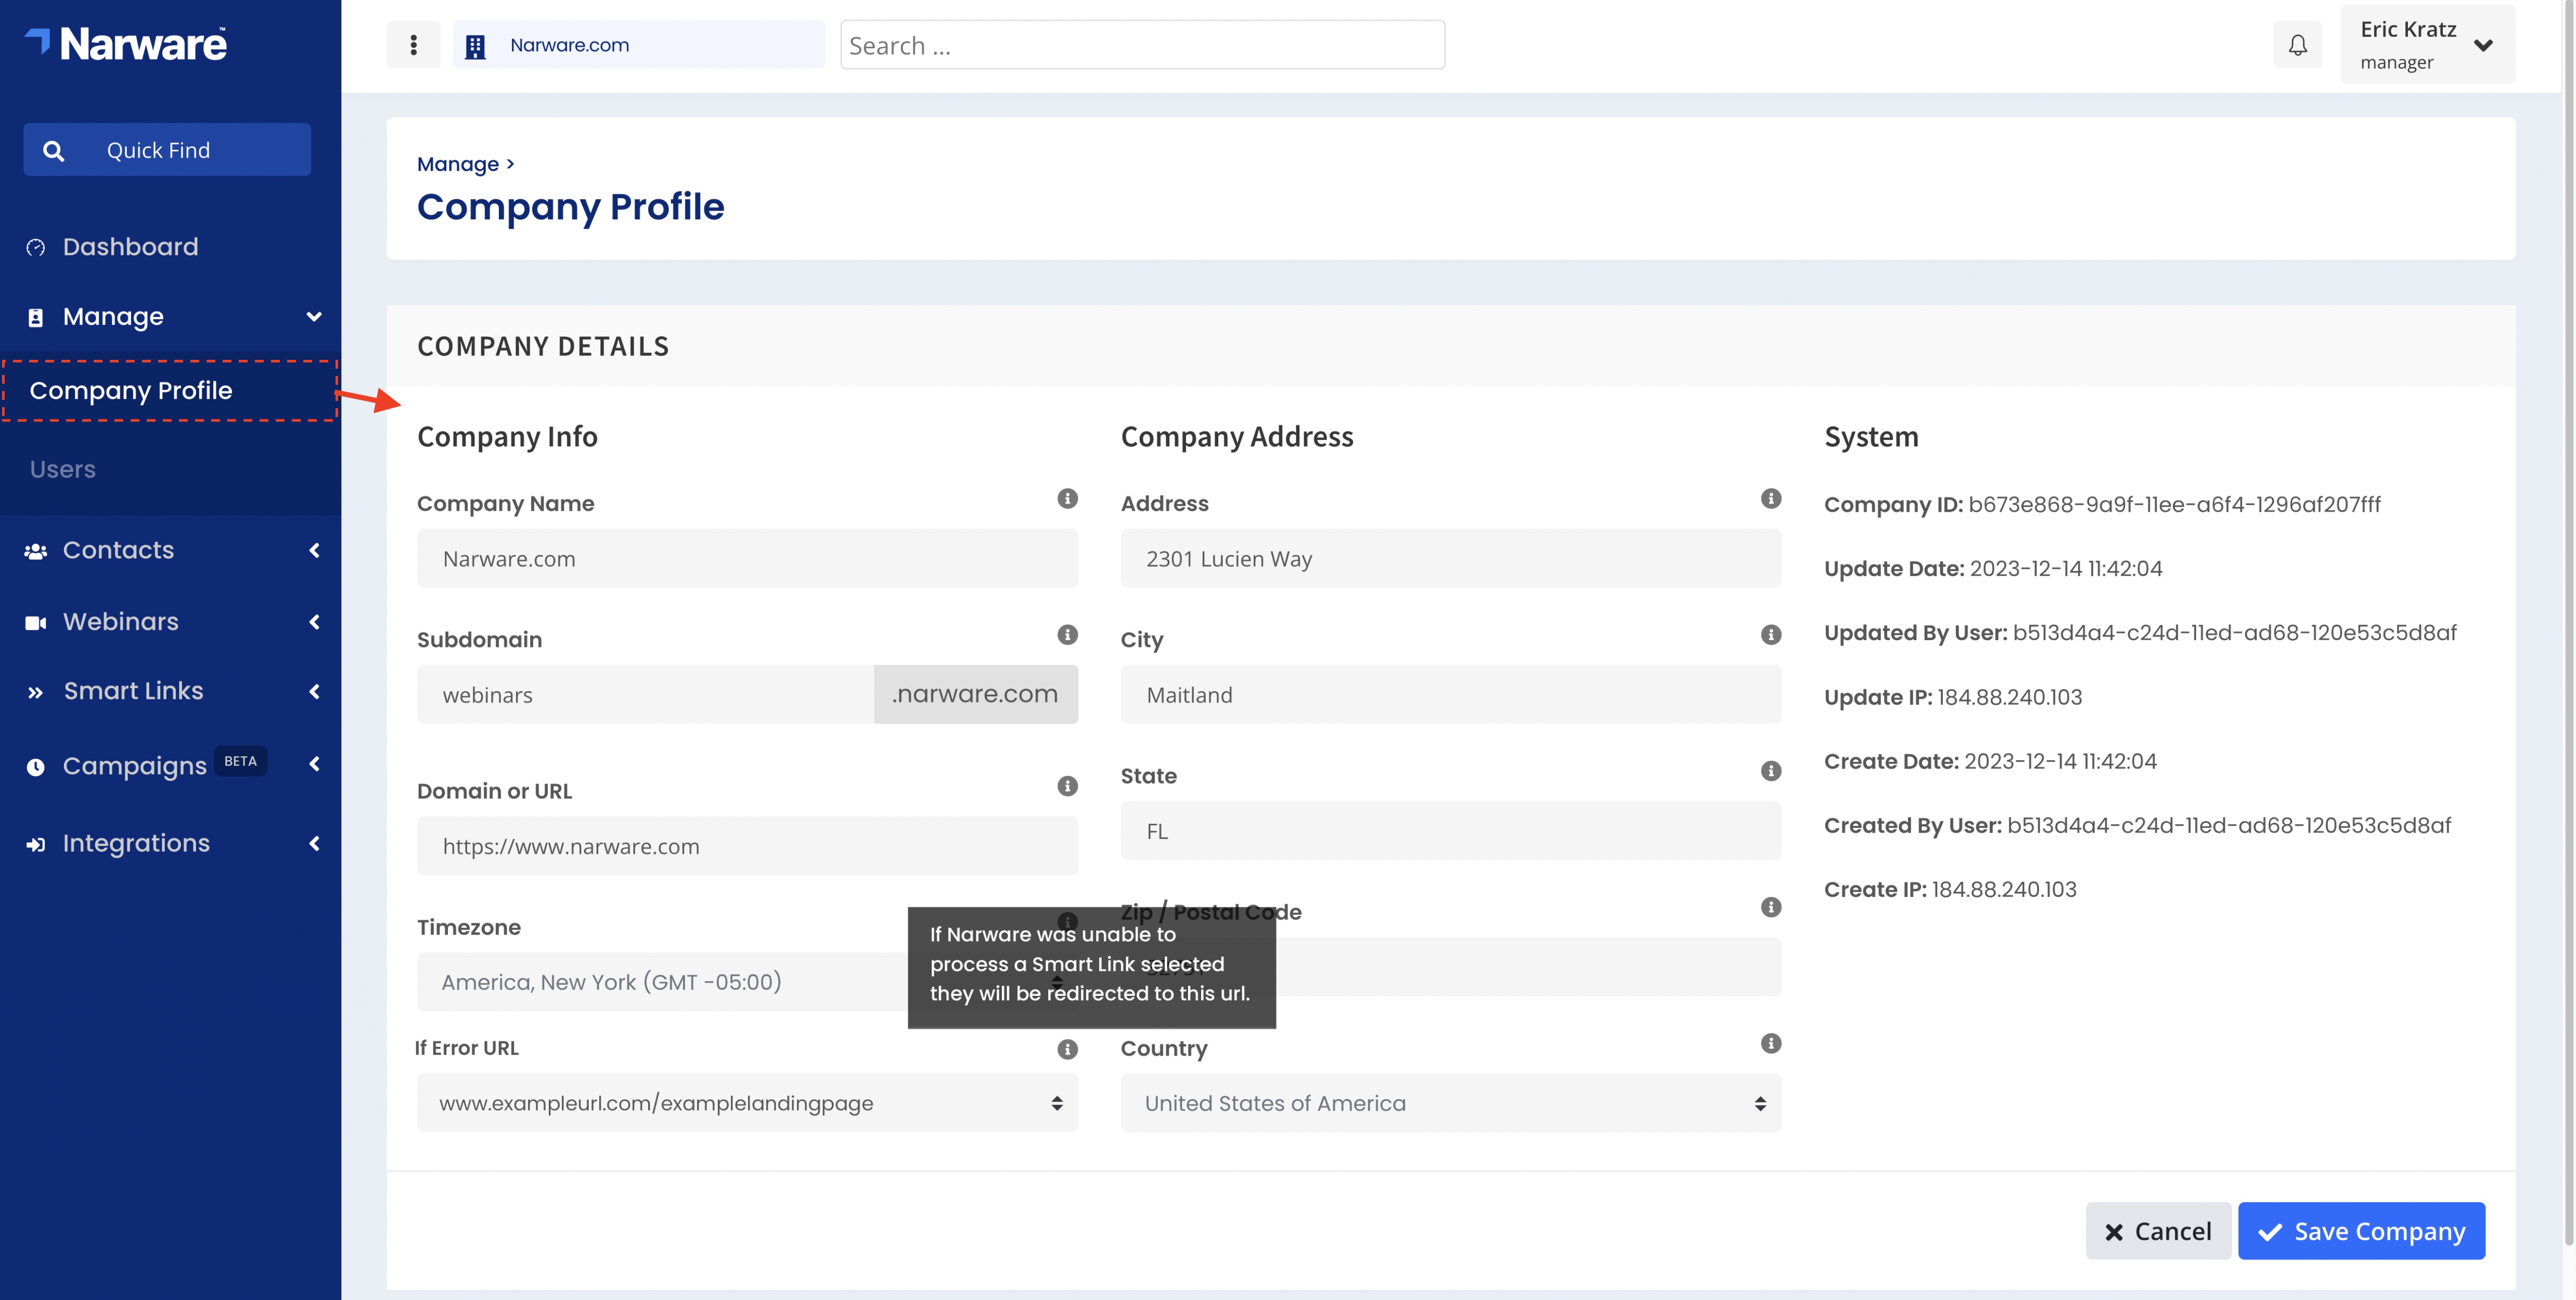
Task: Click the Narware logo
Action: (126, 44)
